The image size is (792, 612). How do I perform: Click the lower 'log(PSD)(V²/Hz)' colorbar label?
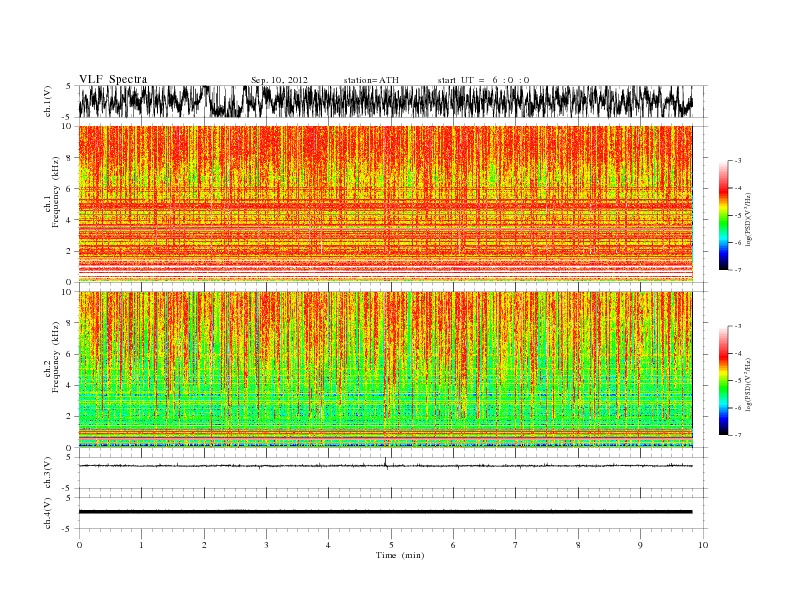click(750, 383)
